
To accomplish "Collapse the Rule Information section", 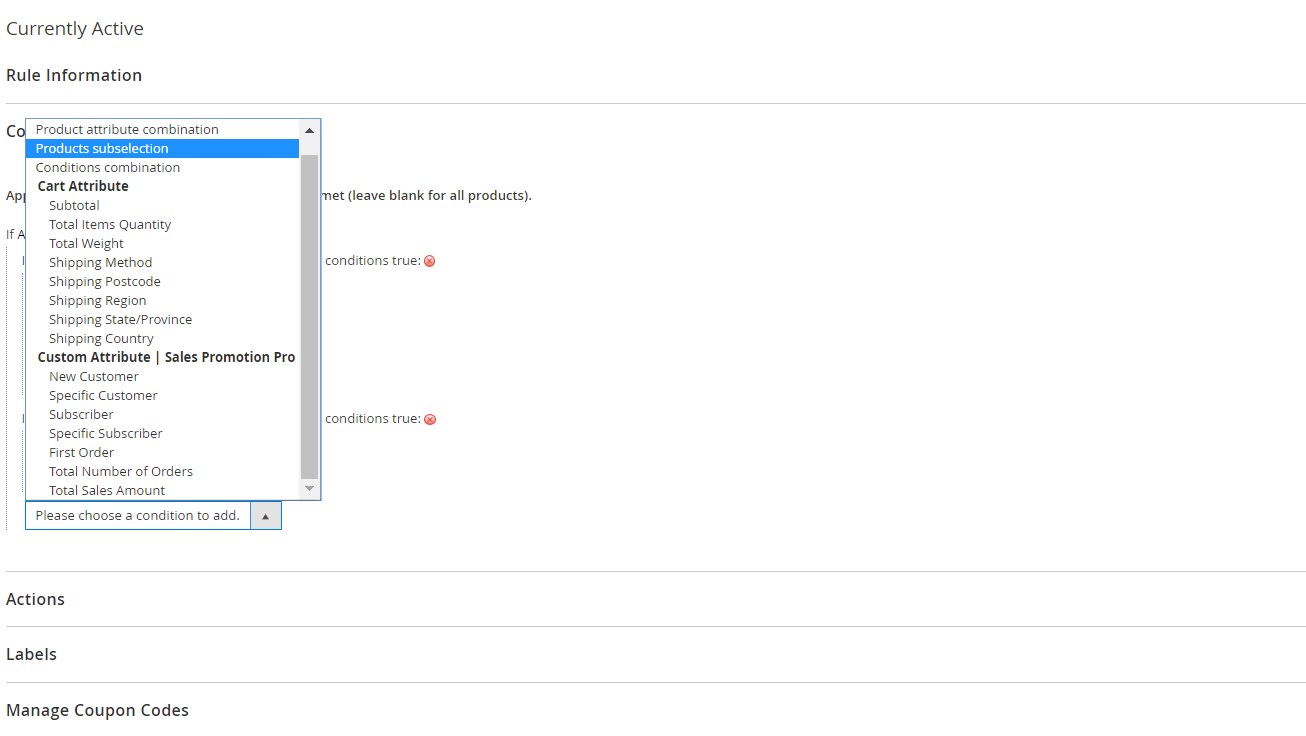I will [74, 75].
